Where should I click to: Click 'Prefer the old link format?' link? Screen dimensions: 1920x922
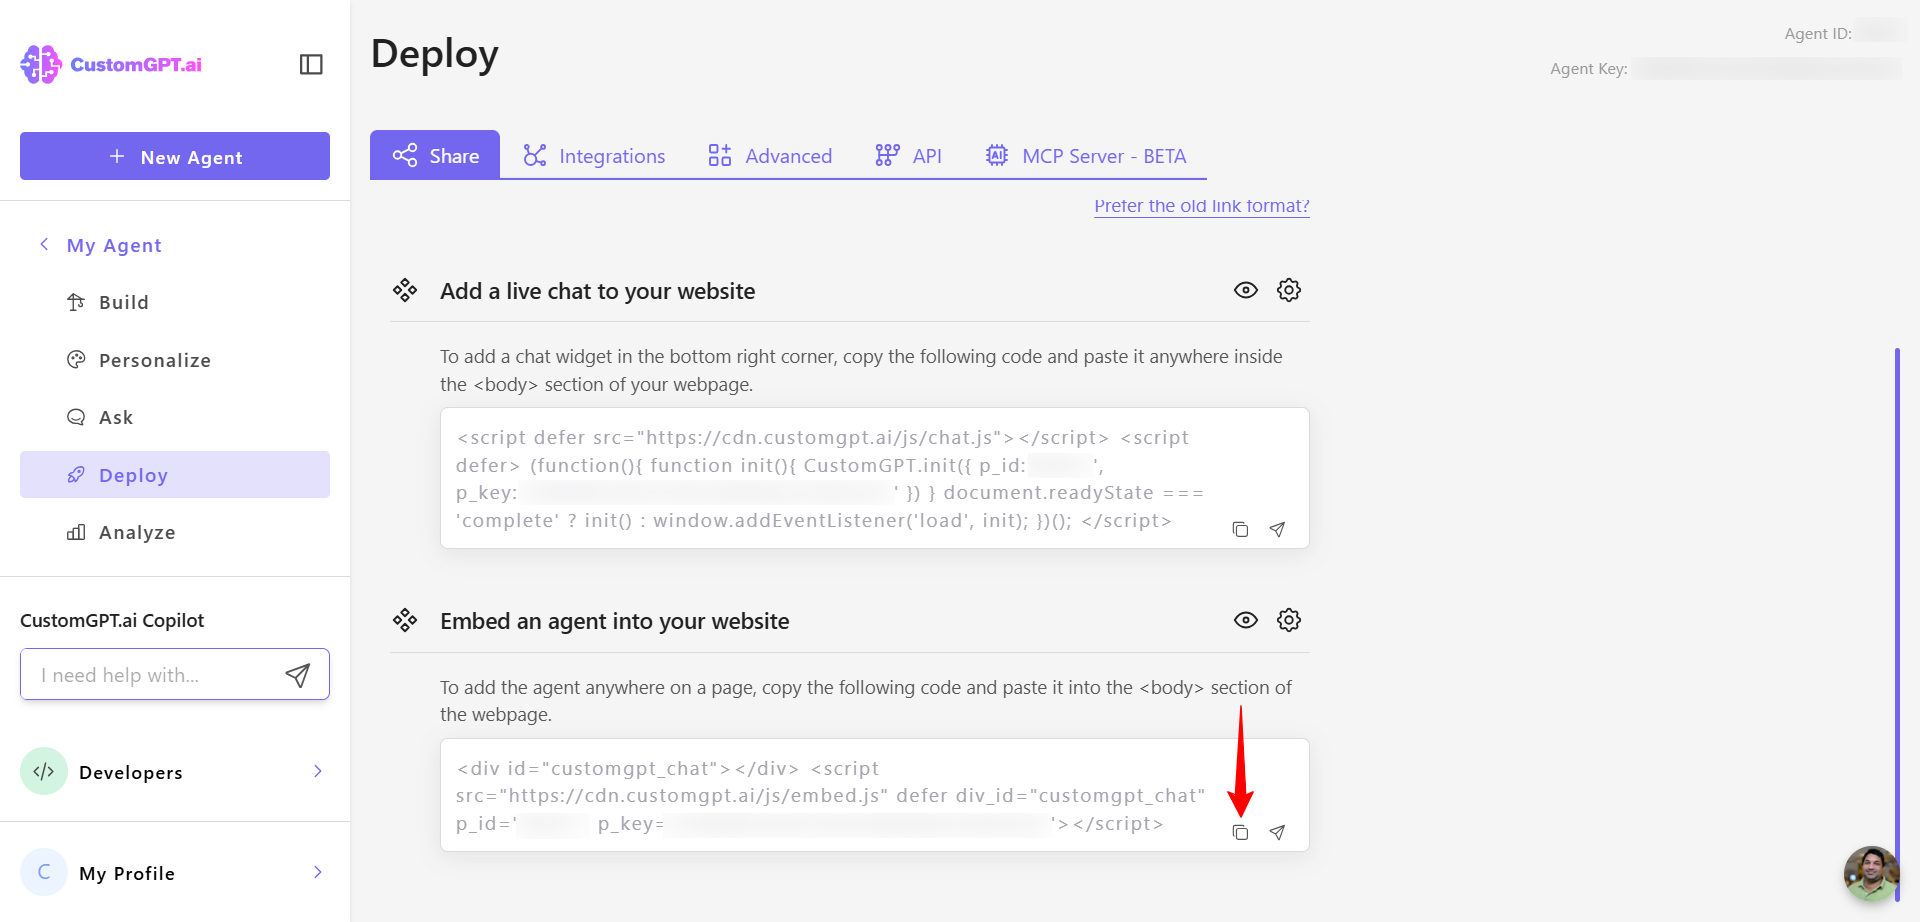pyautogui.click(x=1202, y=205)
